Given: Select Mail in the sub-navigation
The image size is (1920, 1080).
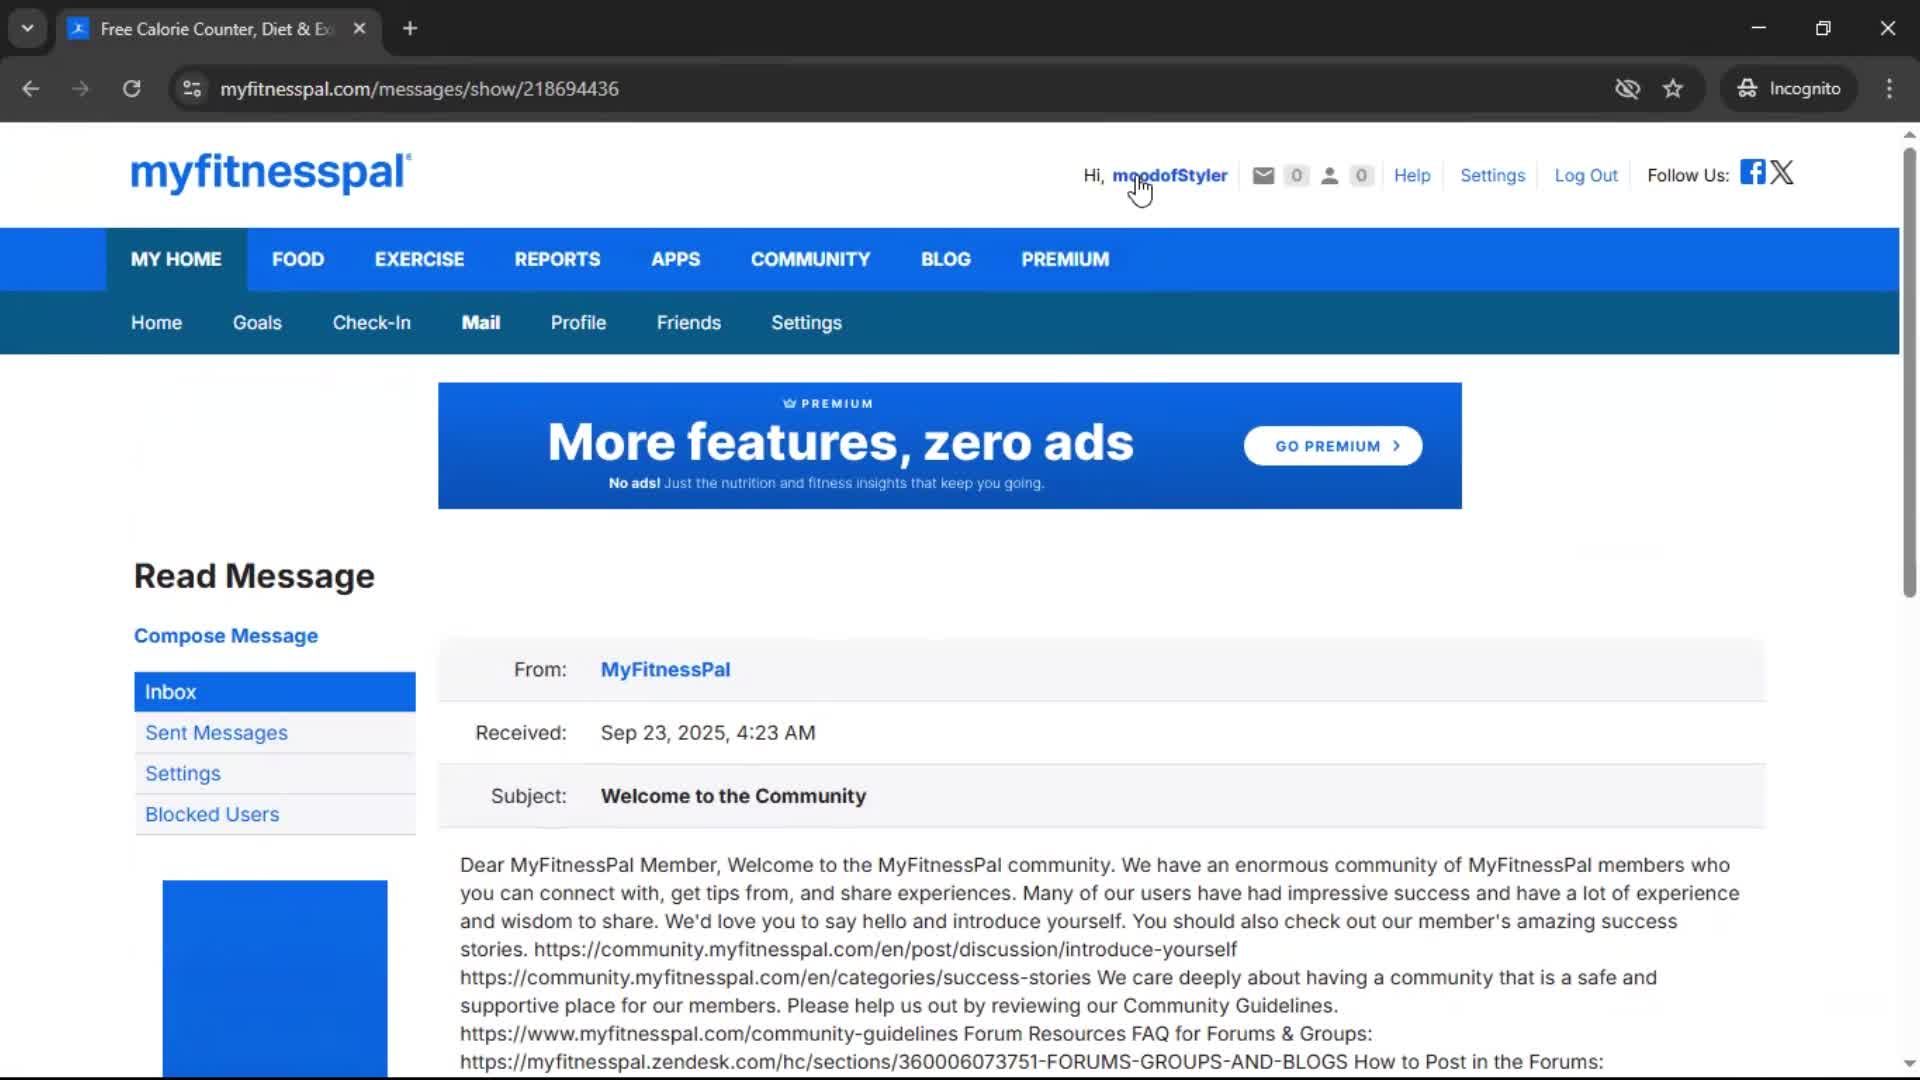Looking at the screenshot, I should tap(480, 323).
